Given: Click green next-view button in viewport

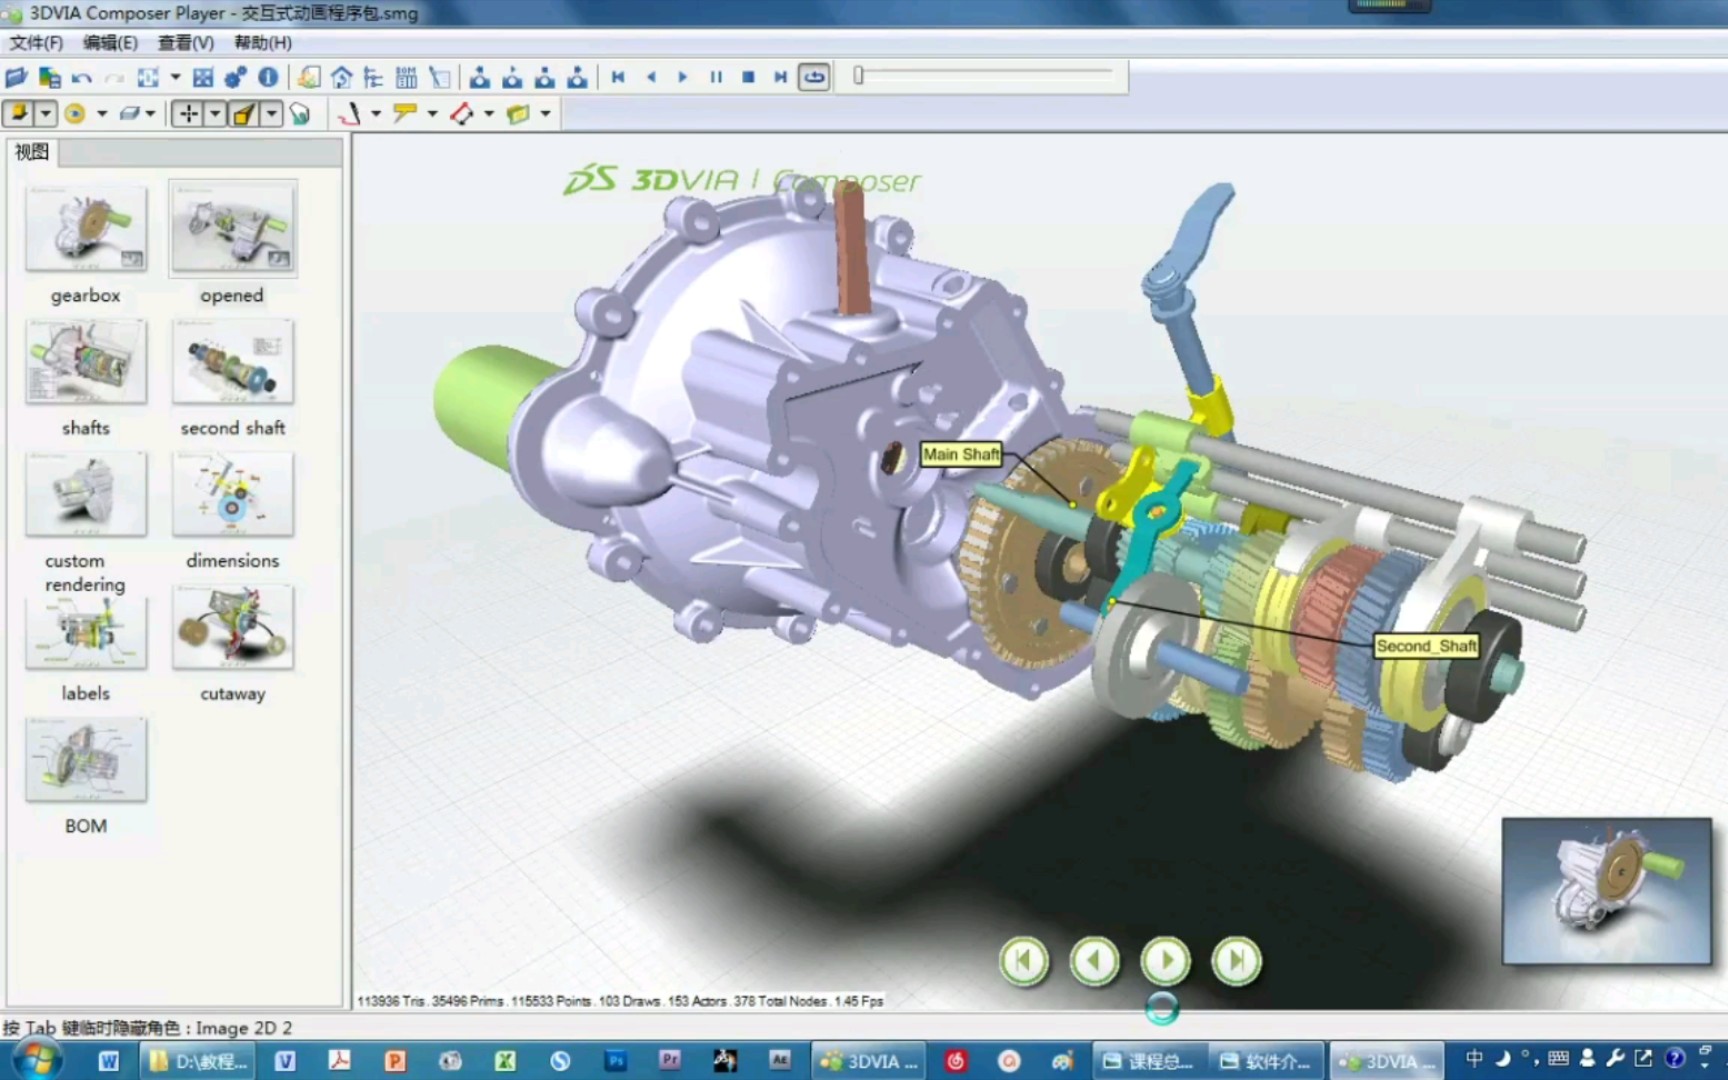Looking at the screenshot, I should coord(1166,961).
